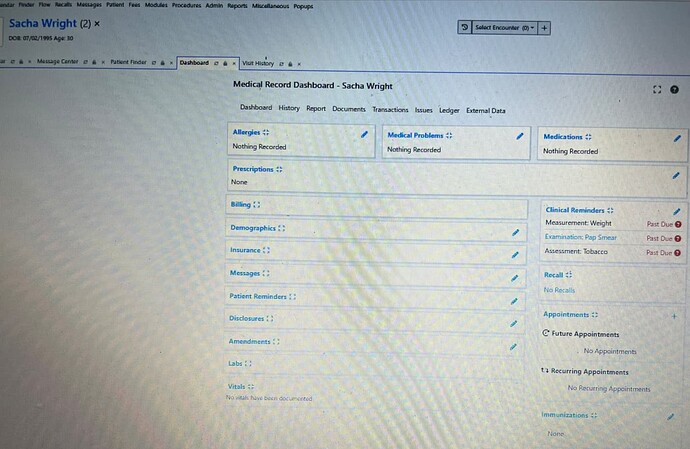
Task: Expand the Insurance section
Action: pos(266,250)
